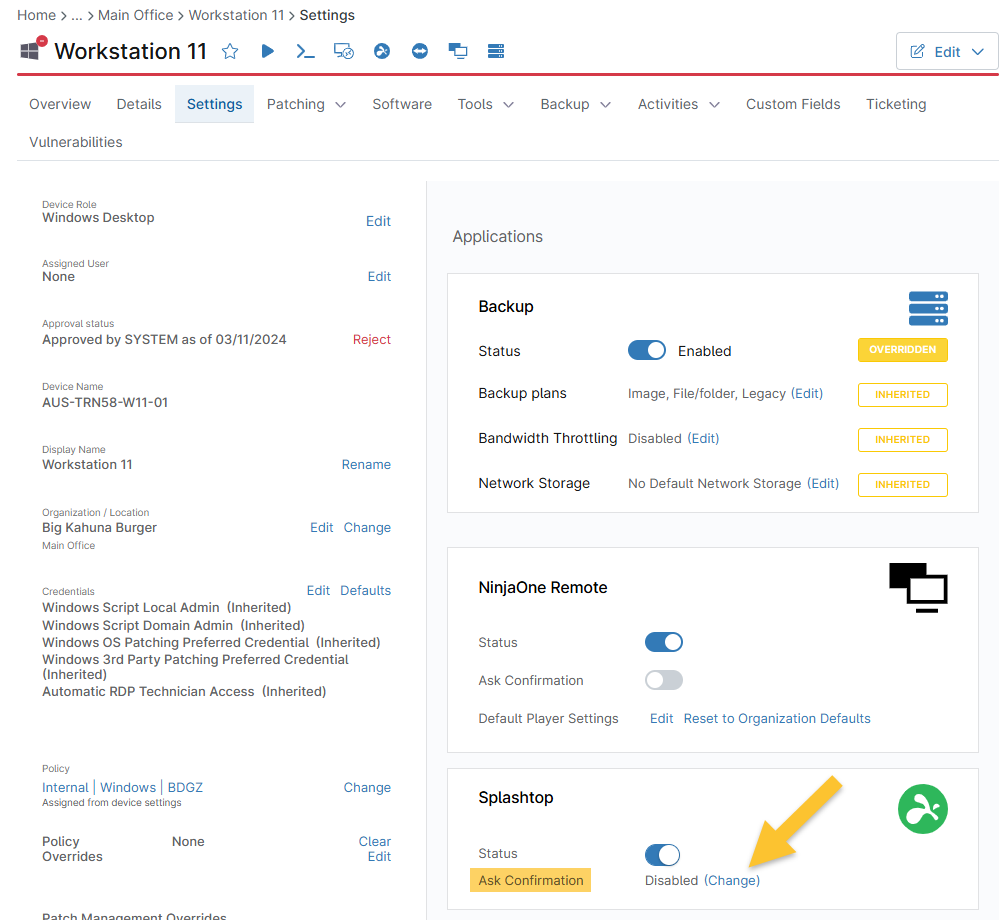Open the Edit dropdown button at top right
Viewport: 1007px width, 920px height.
(947, 52)
